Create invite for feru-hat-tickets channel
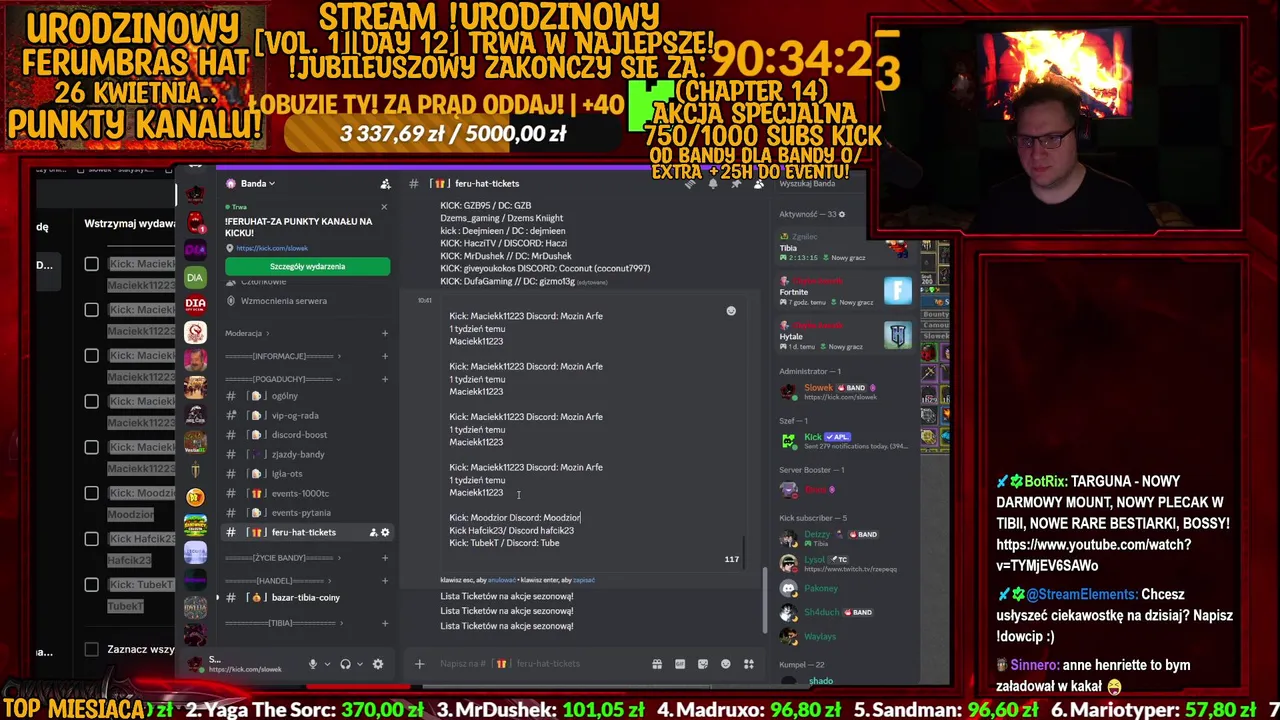The image size is (1280, 720). pyautogui.click(x=373, y=533)
